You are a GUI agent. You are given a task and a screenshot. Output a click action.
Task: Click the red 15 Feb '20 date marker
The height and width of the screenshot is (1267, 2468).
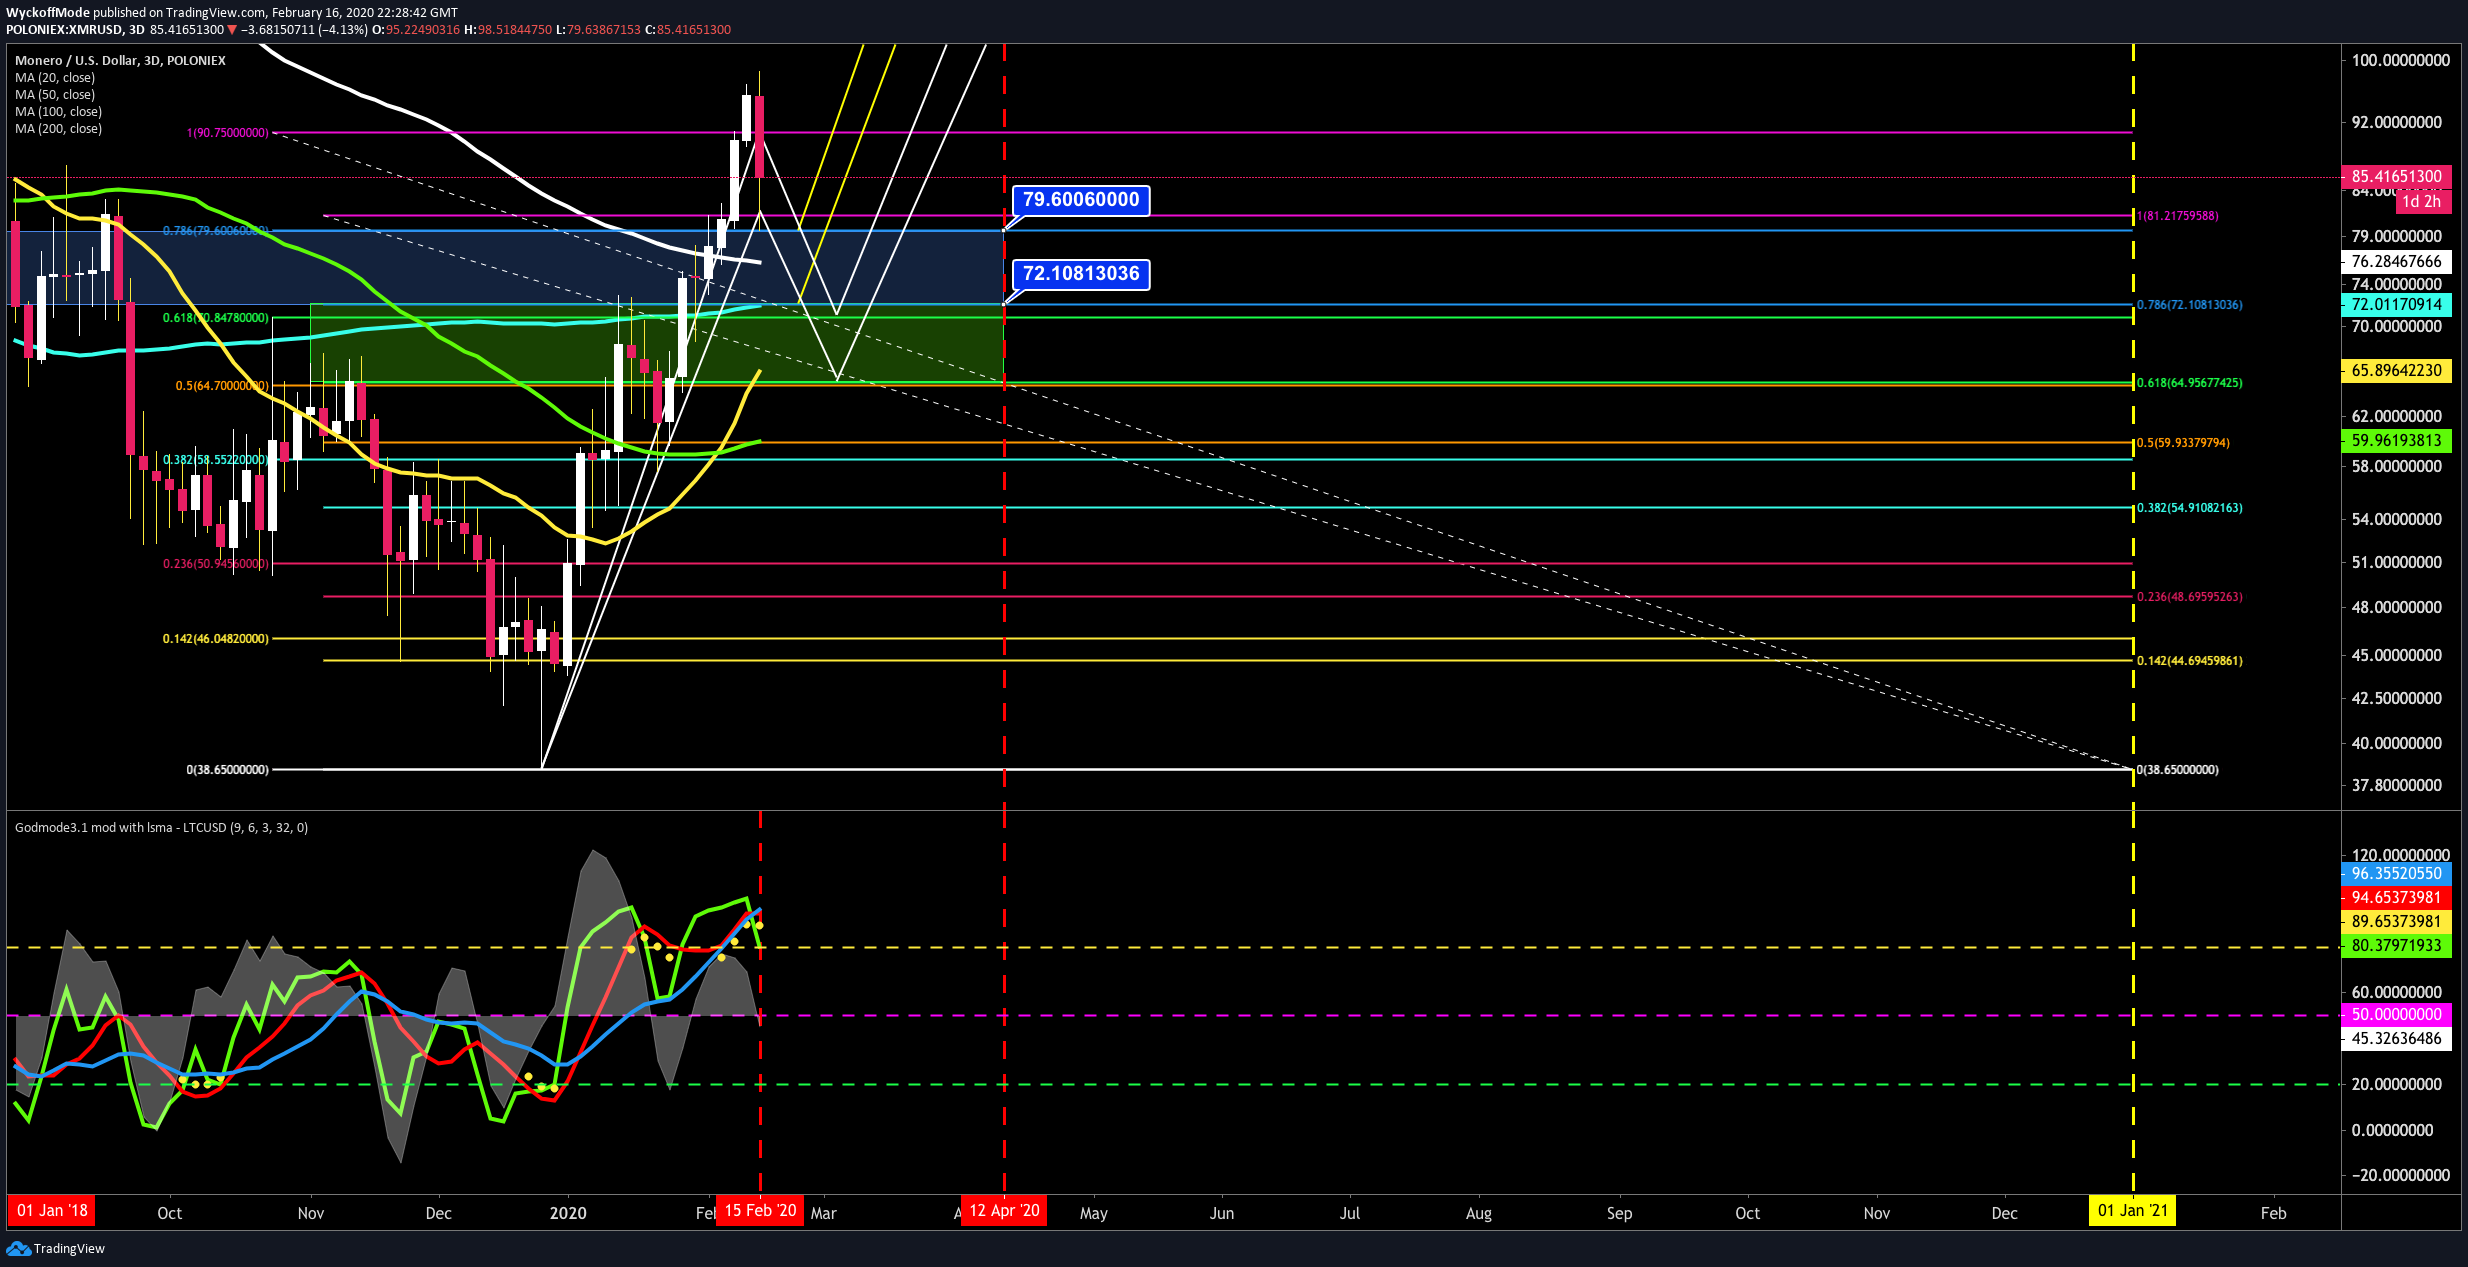(x=760, y=1211)
